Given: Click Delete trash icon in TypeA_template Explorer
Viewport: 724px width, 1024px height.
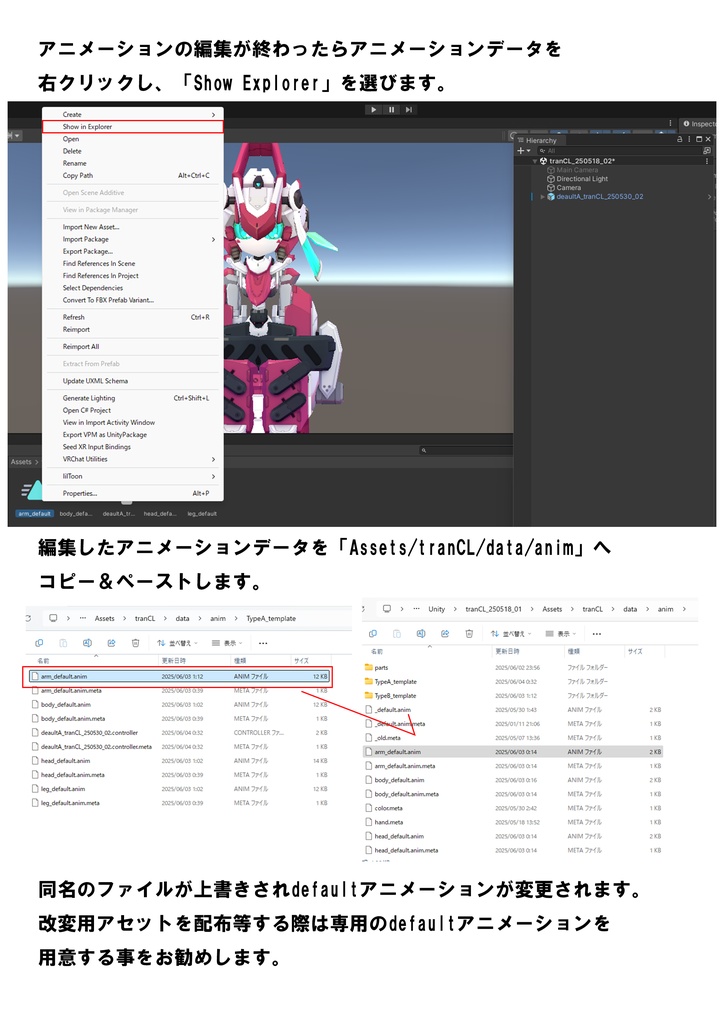Looking at the screenshot, I should [135, 643].
